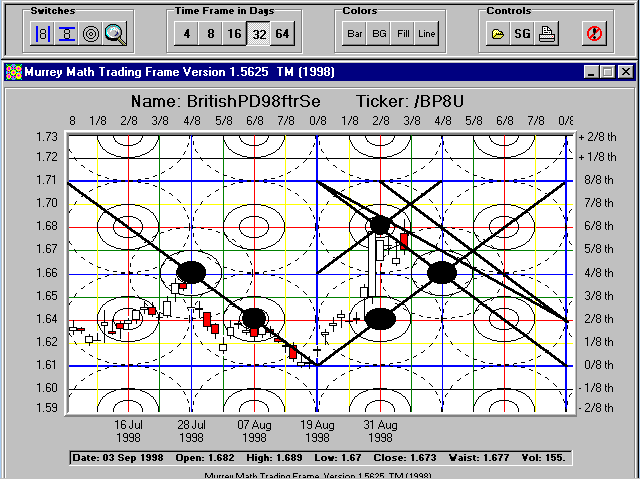
Task: Minimize the Murrey Math Trading Frame window
Action: click(x=592, y=72)
